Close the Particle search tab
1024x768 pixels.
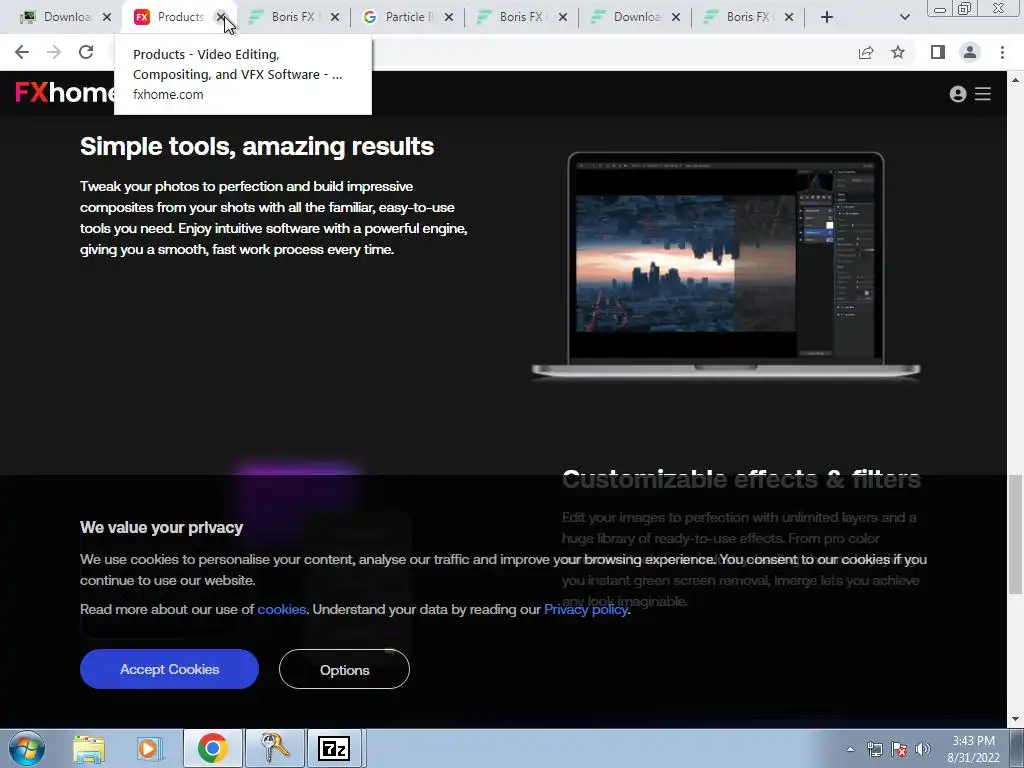pos(449,17)
